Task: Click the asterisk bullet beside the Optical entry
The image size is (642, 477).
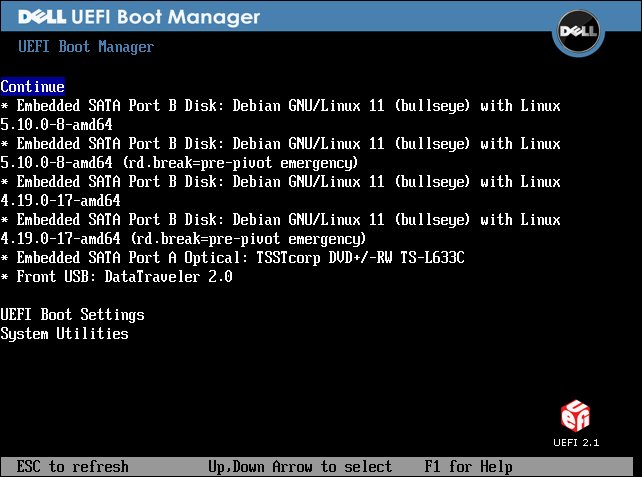Action: [x=5, y=258]
